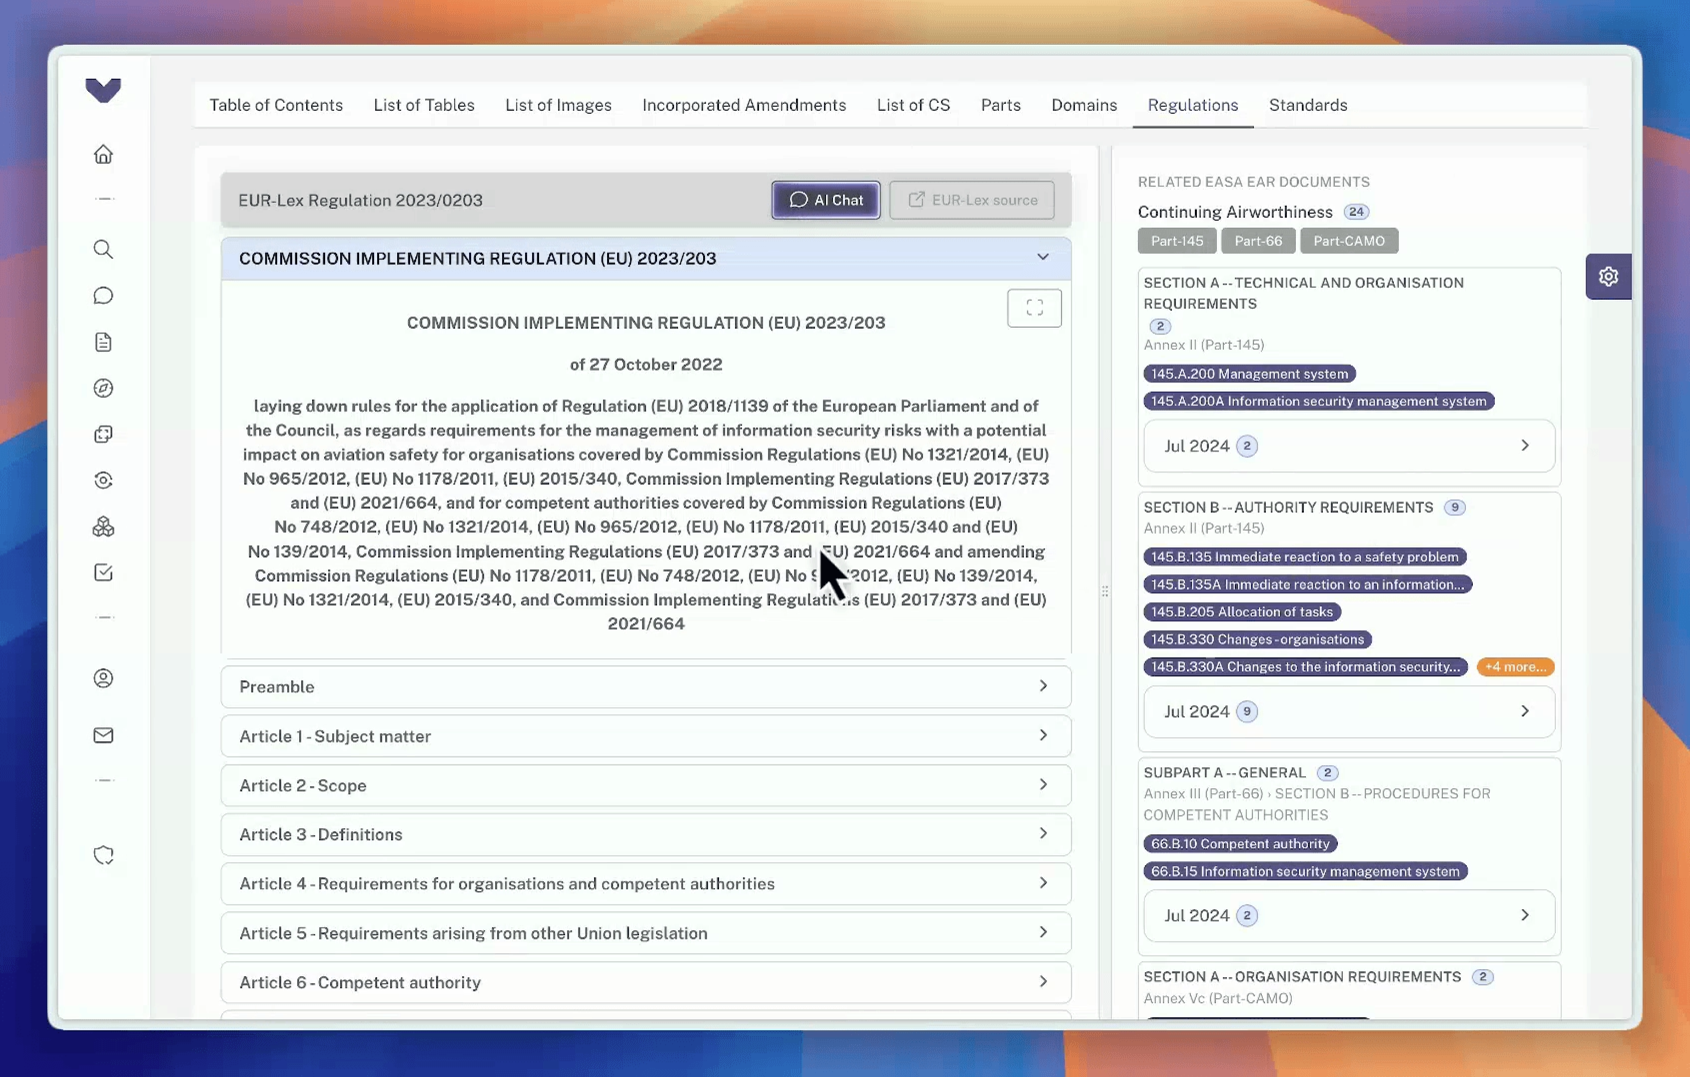Open the mail envelope icon in the sidebar

103,735
